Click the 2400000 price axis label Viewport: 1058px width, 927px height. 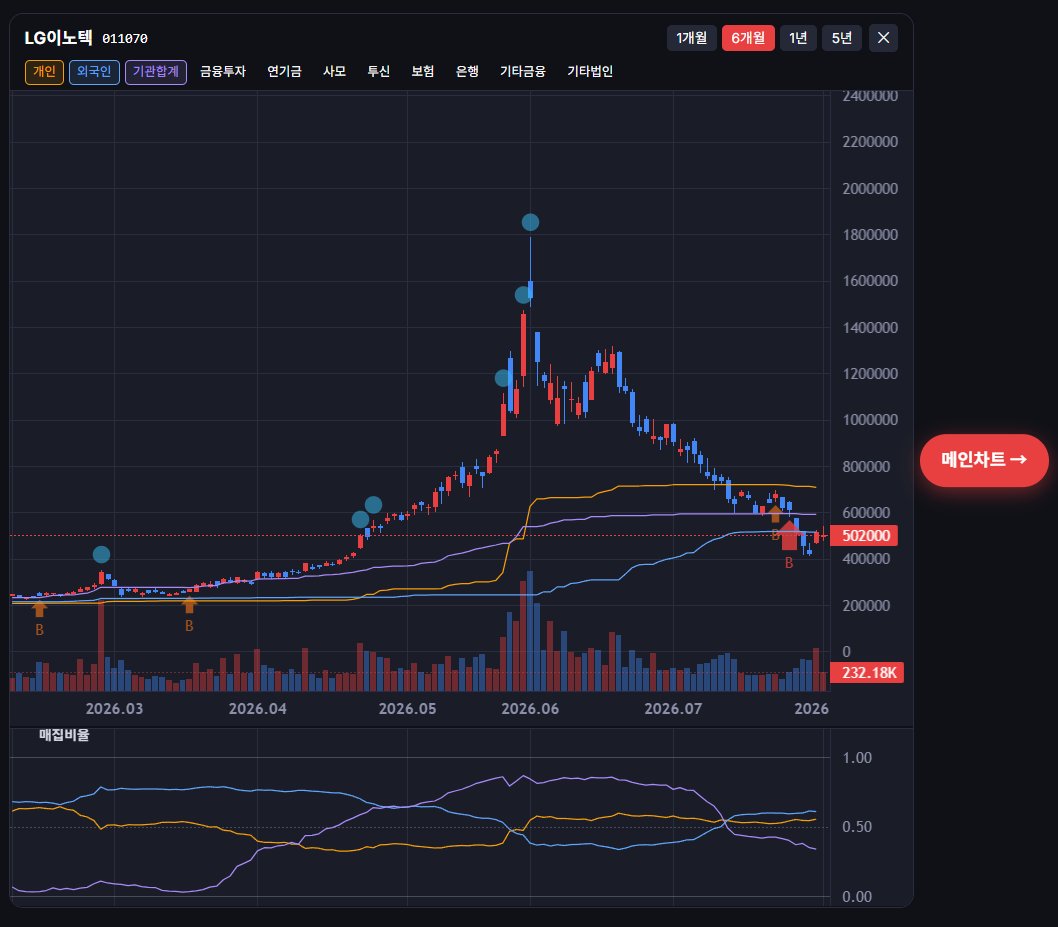point(870,96)
